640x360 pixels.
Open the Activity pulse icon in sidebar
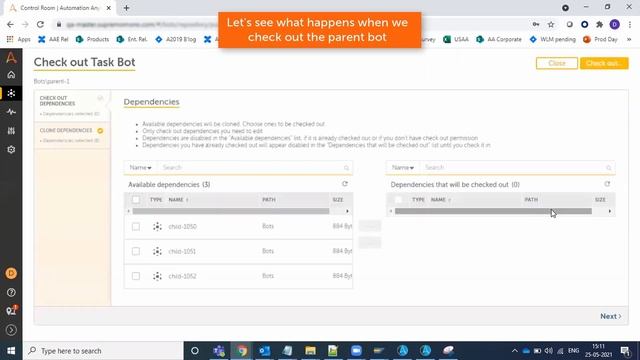coord(11,112)
